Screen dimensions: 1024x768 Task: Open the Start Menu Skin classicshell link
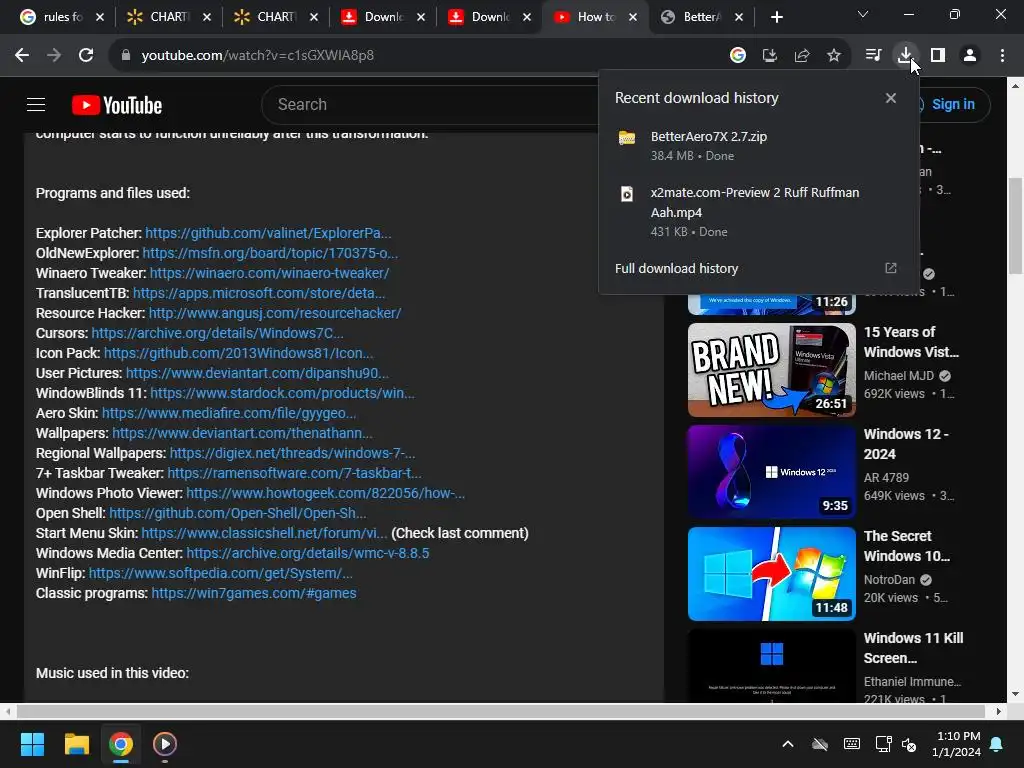coord(264,533)
